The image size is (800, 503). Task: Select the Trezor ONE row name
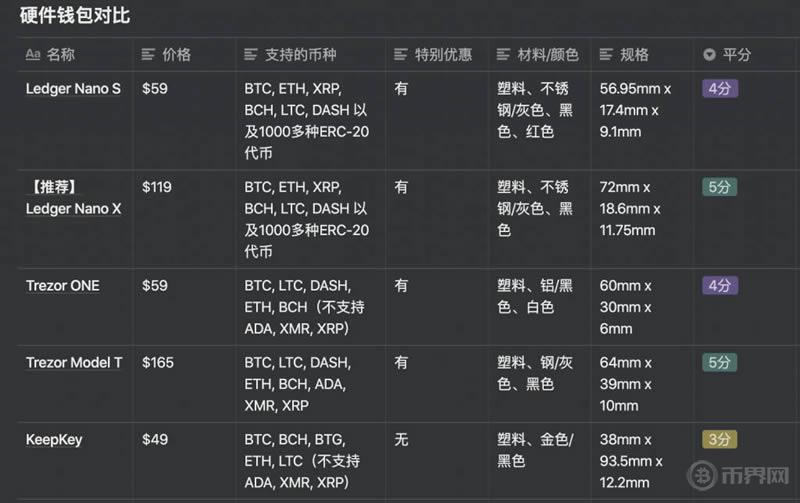(x=63, y=286)
